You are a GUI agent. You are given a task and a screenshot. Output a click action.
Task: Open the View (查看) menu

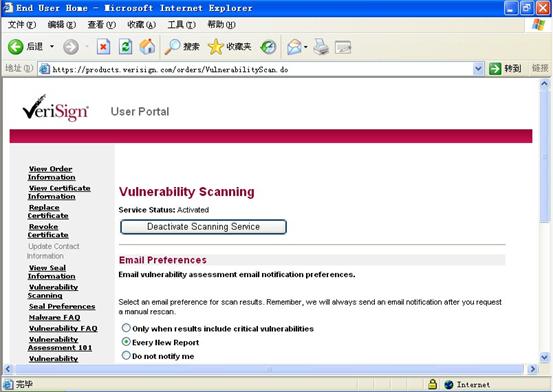coord(102,25)
